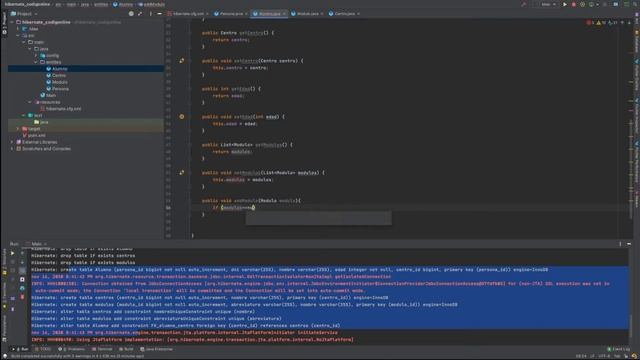640x360 pixels.
Task: Hide the Project tool window
Action: [x=159, y=14]
